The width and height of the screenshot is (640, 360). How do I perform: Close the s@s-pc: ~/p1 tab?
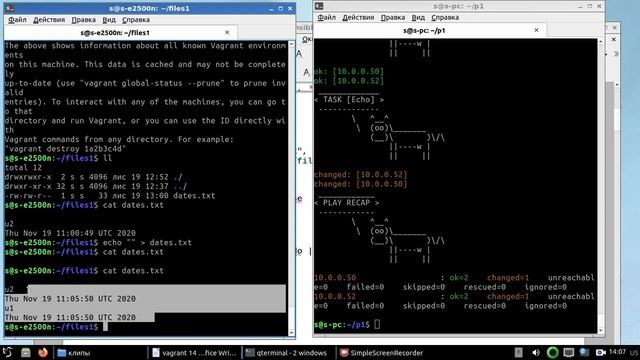tap(536, 30)
